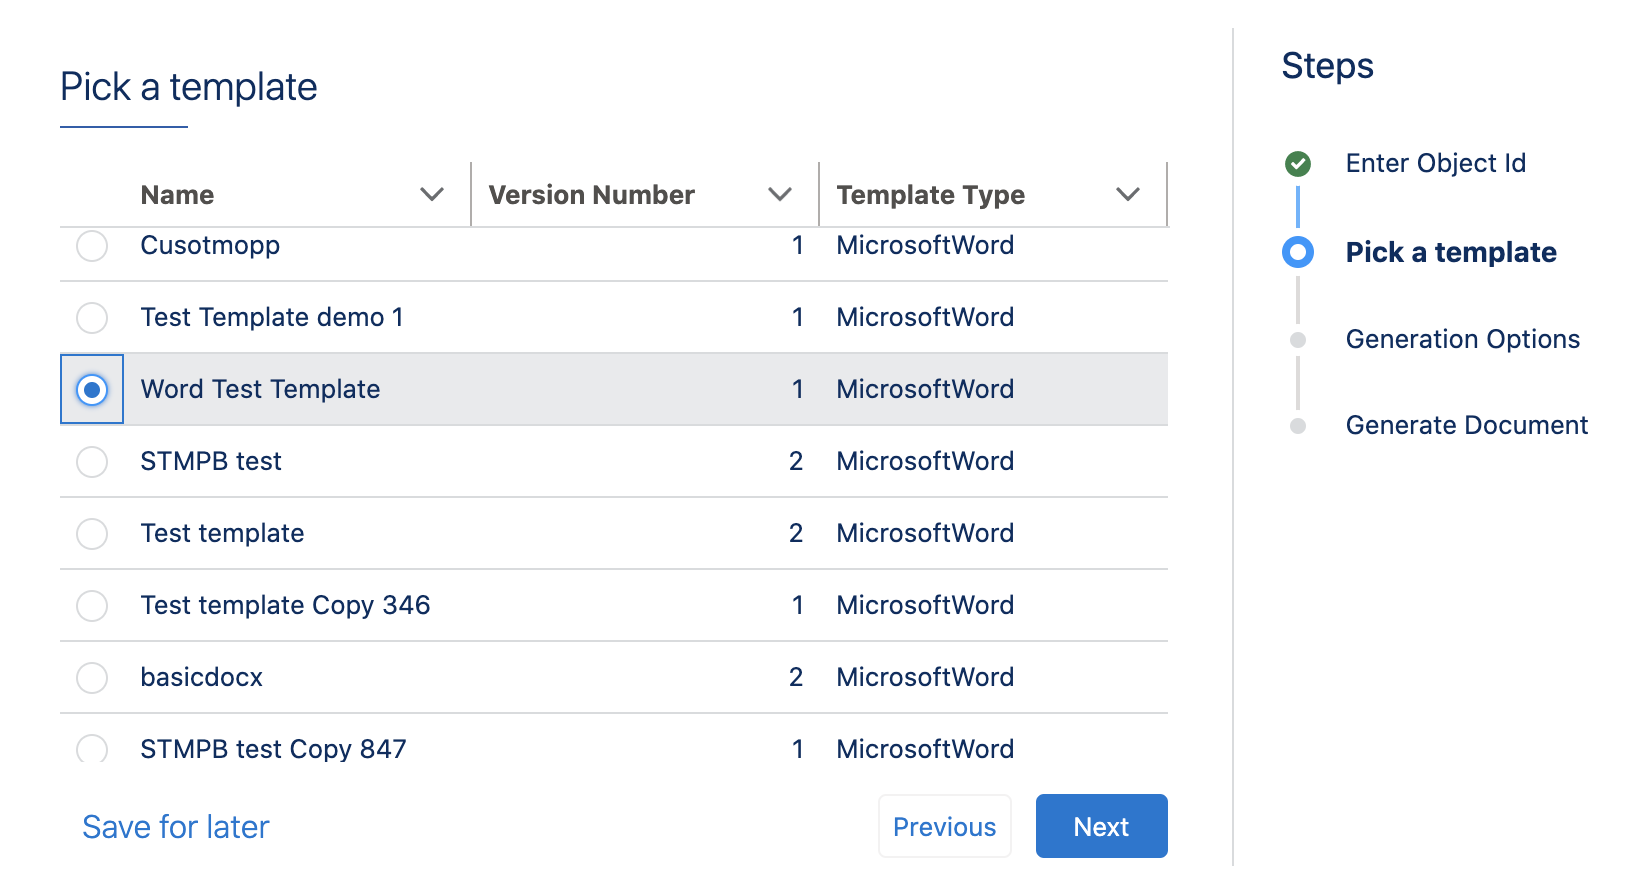Select the Cusotmopp template radio button
The width and height of the screenshot is (1640, 884).
click(92, 246)
